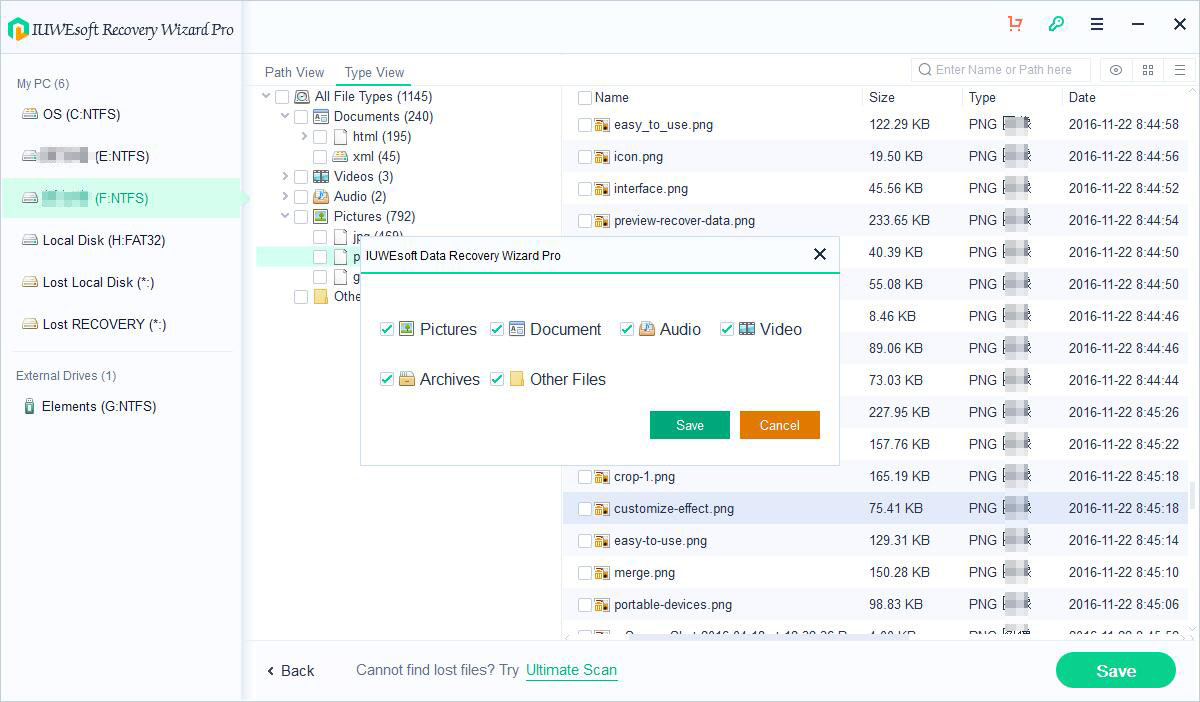Click the portable-devices.png file icon

pos(602,605)
